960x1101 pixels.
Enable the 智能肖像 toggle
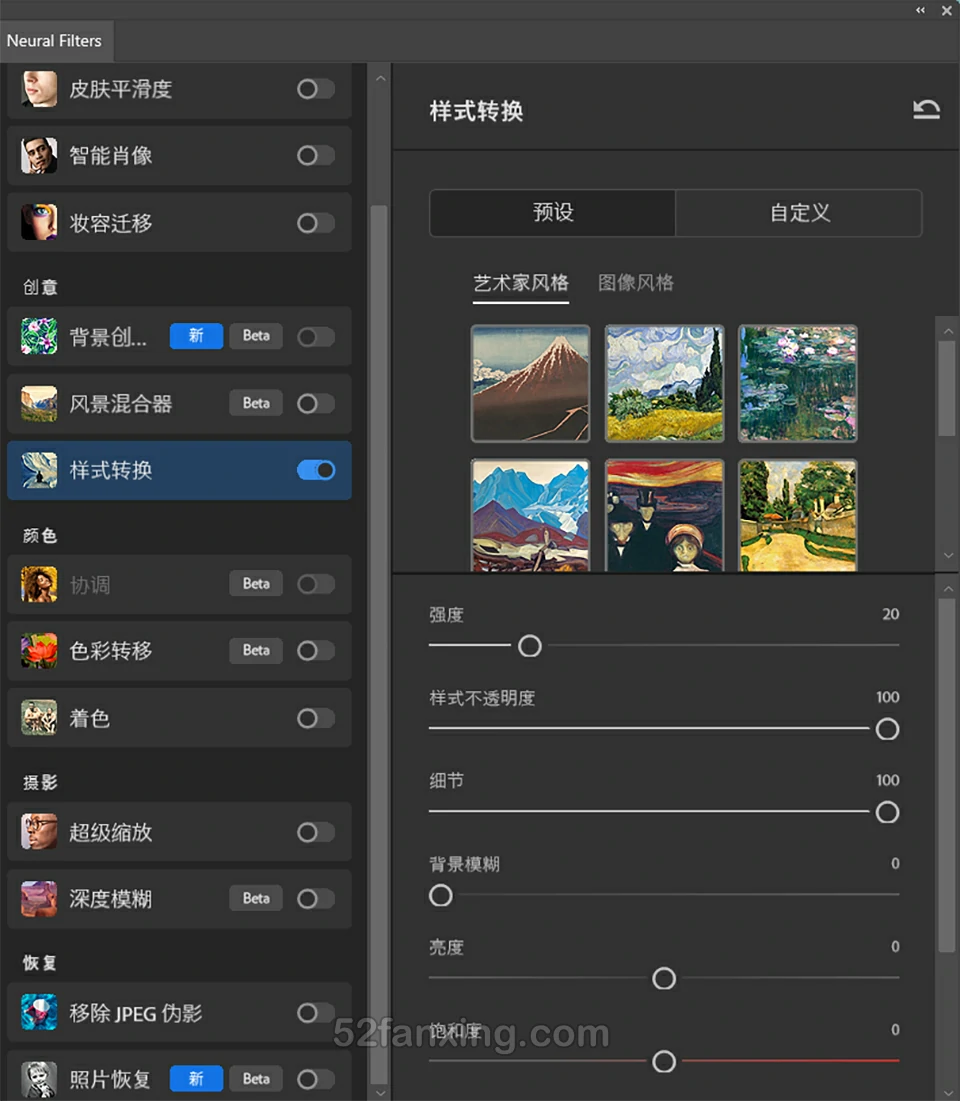[315, 155]
